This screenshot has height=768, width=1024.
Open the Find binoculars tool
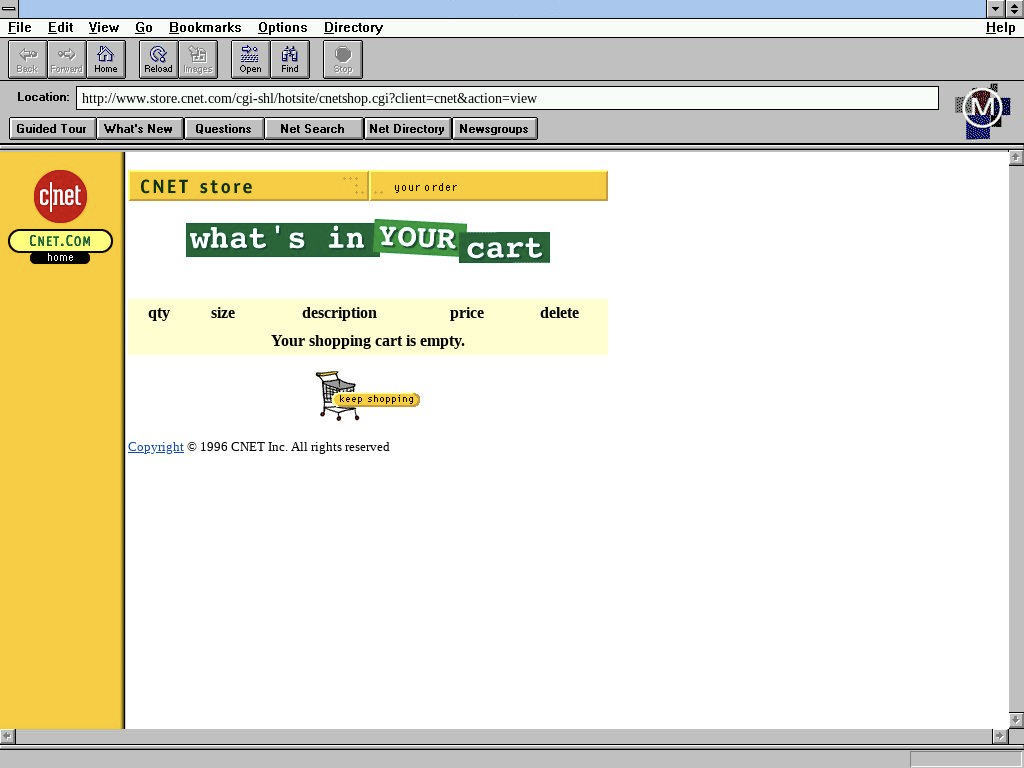[290, 59]
